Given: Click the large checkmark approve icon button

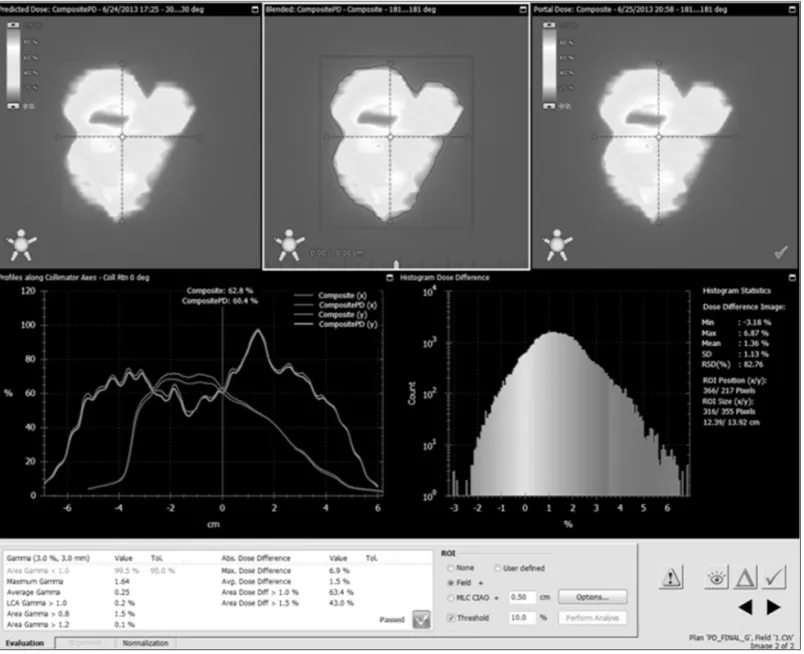Looking at the screenshot, I should click(x=774, y=578).
